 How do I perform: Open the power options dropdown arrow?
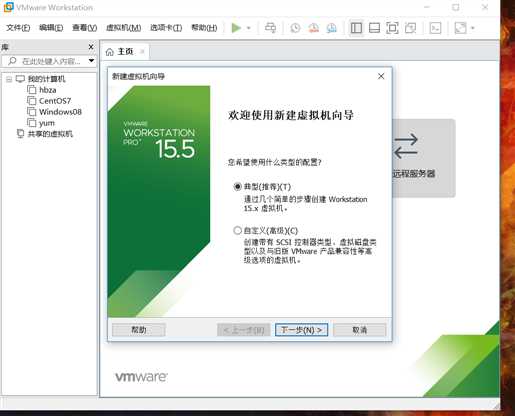coord(249,28)
